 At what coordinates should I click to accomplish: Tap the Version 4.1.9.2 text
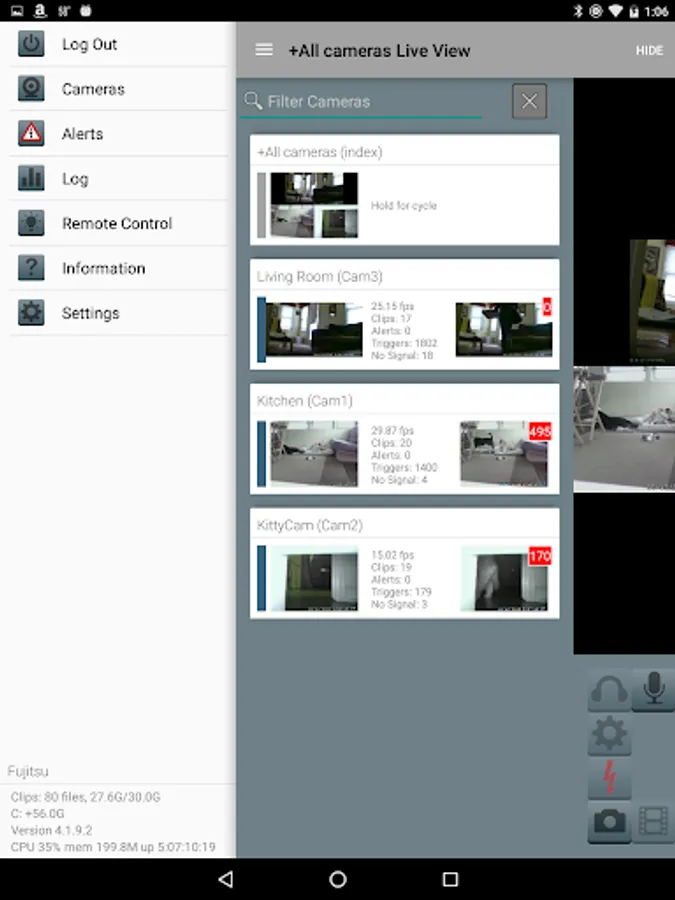tap(52, 830)
